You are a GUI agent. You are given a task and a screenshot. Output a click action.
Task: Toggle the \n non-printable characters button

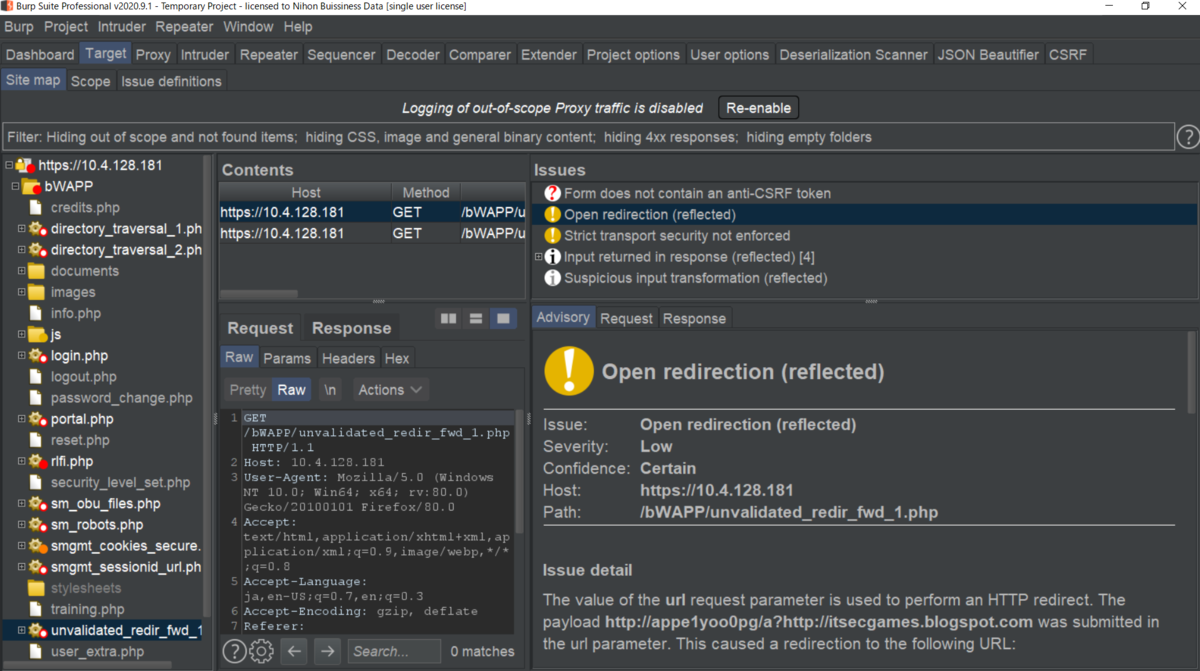329,390
